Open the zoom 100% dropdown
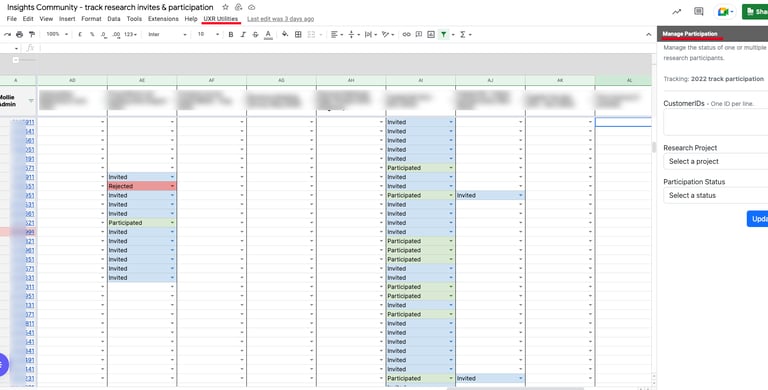768x390 pixels. 57,34
